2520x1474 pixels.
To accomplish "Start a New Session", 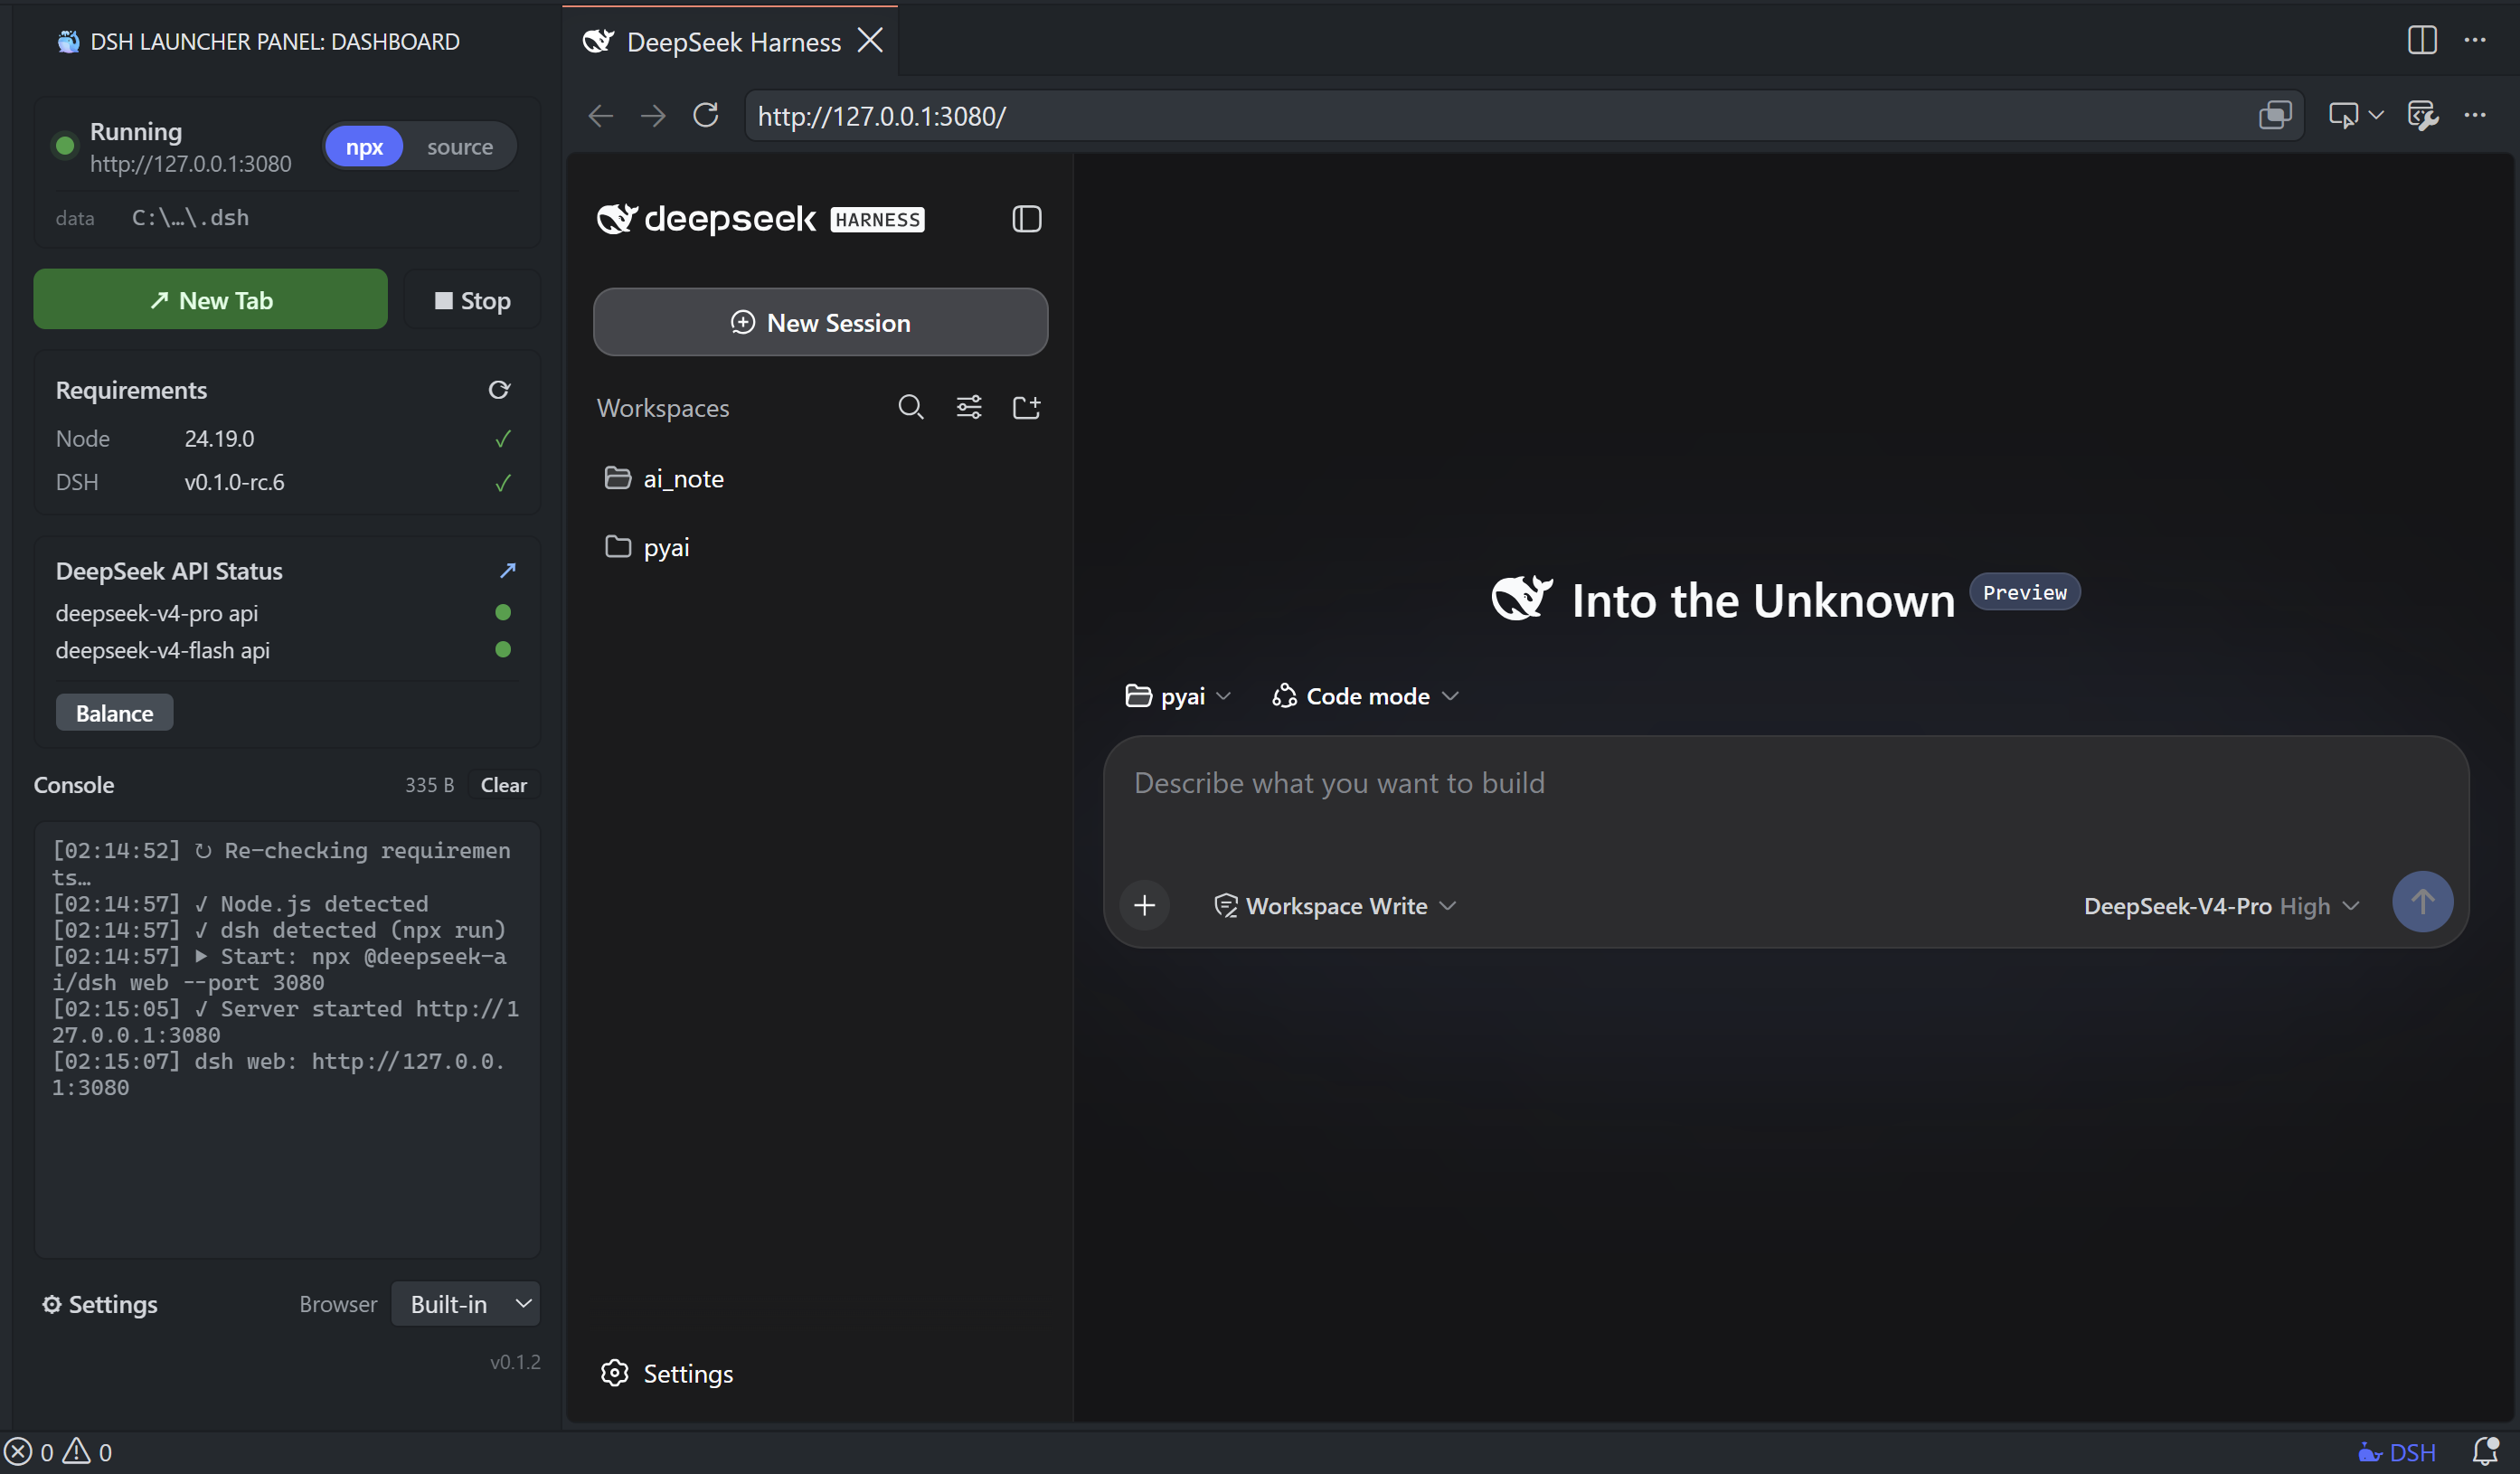I will (820, 322).
